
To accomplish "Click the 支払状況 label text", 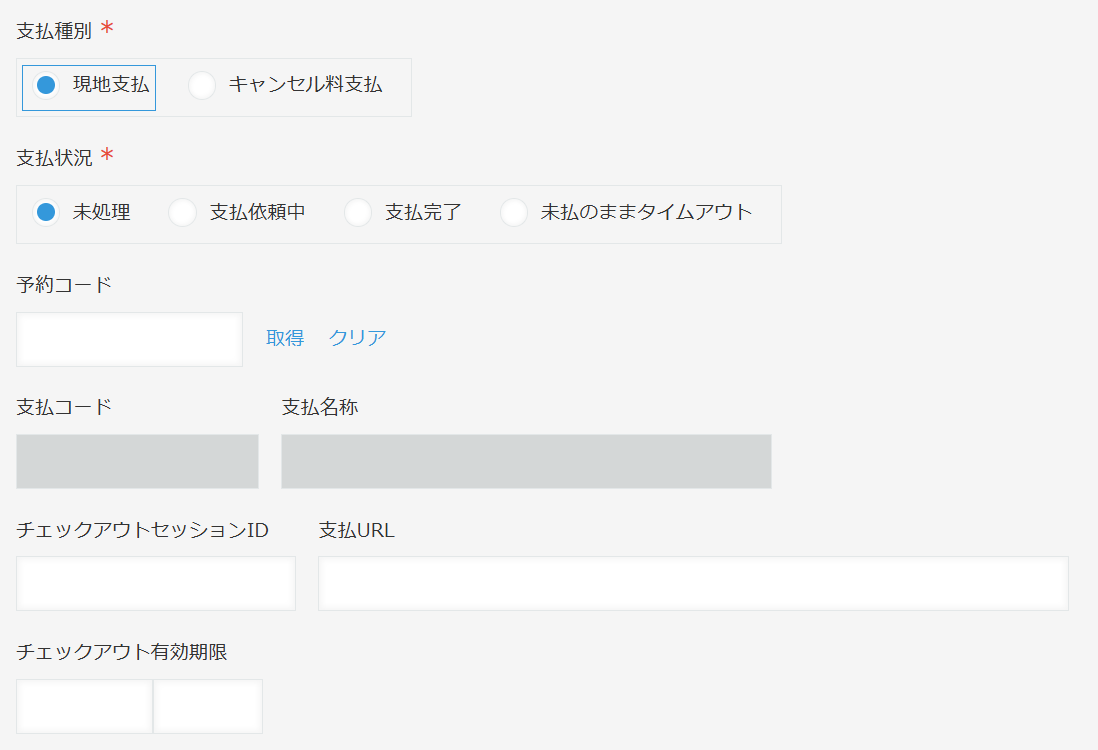I will (x=54, y=158).
